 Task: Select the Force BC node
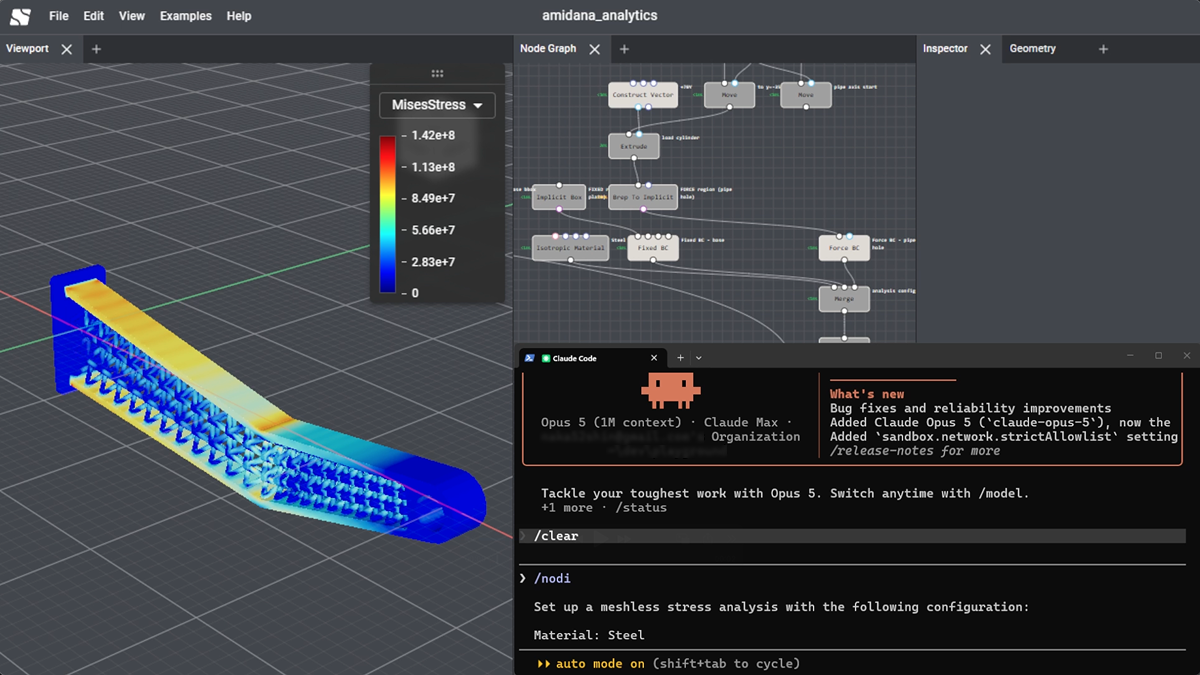pos(844,248)
